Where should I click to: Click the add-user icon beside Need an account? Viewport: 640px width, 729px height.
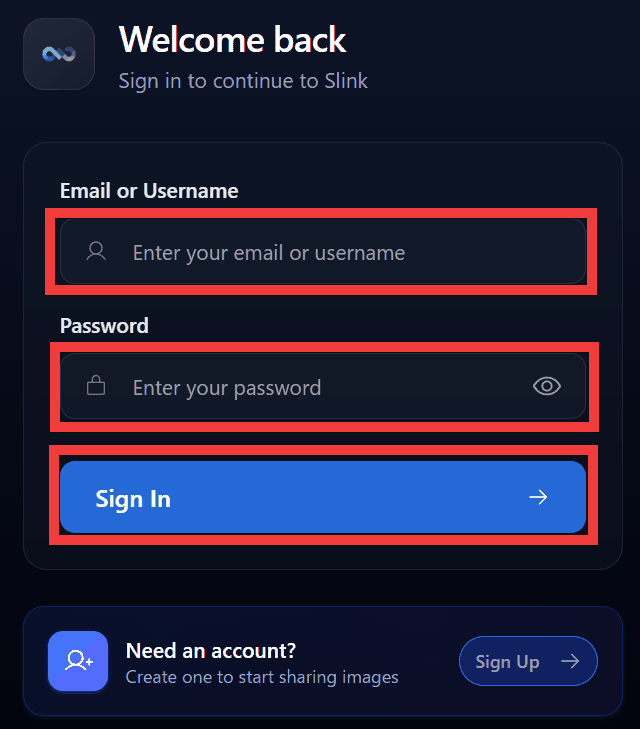pyautogui.click(x=78, y=660)
